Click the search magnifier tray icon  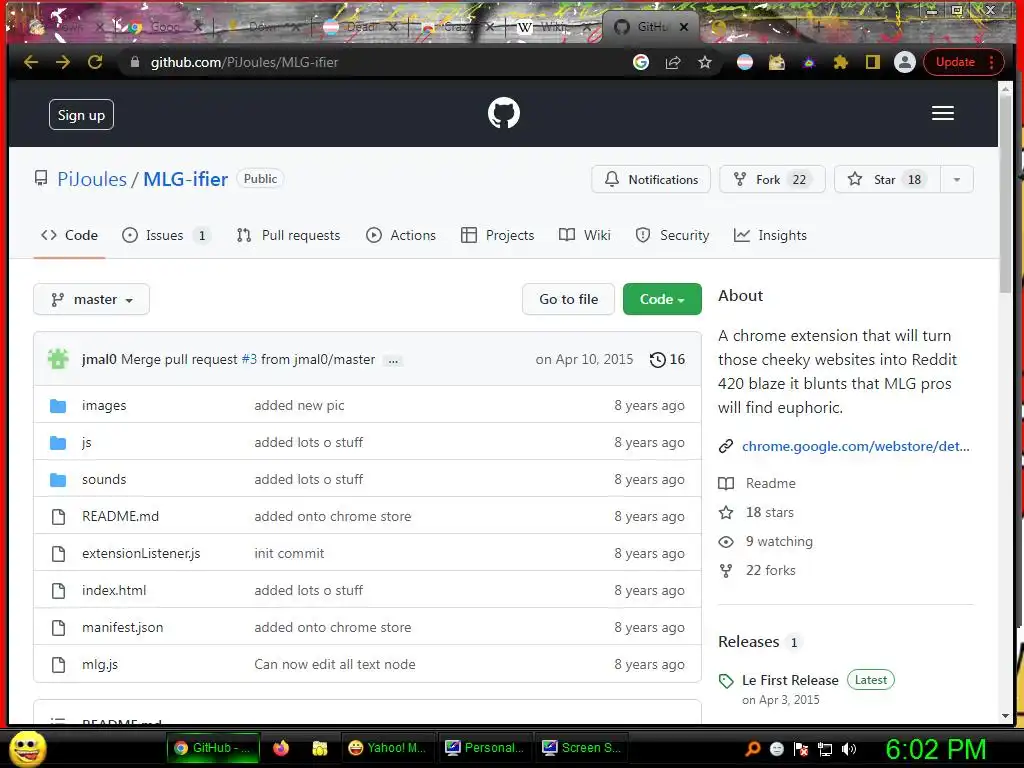(x=752, y=749)
